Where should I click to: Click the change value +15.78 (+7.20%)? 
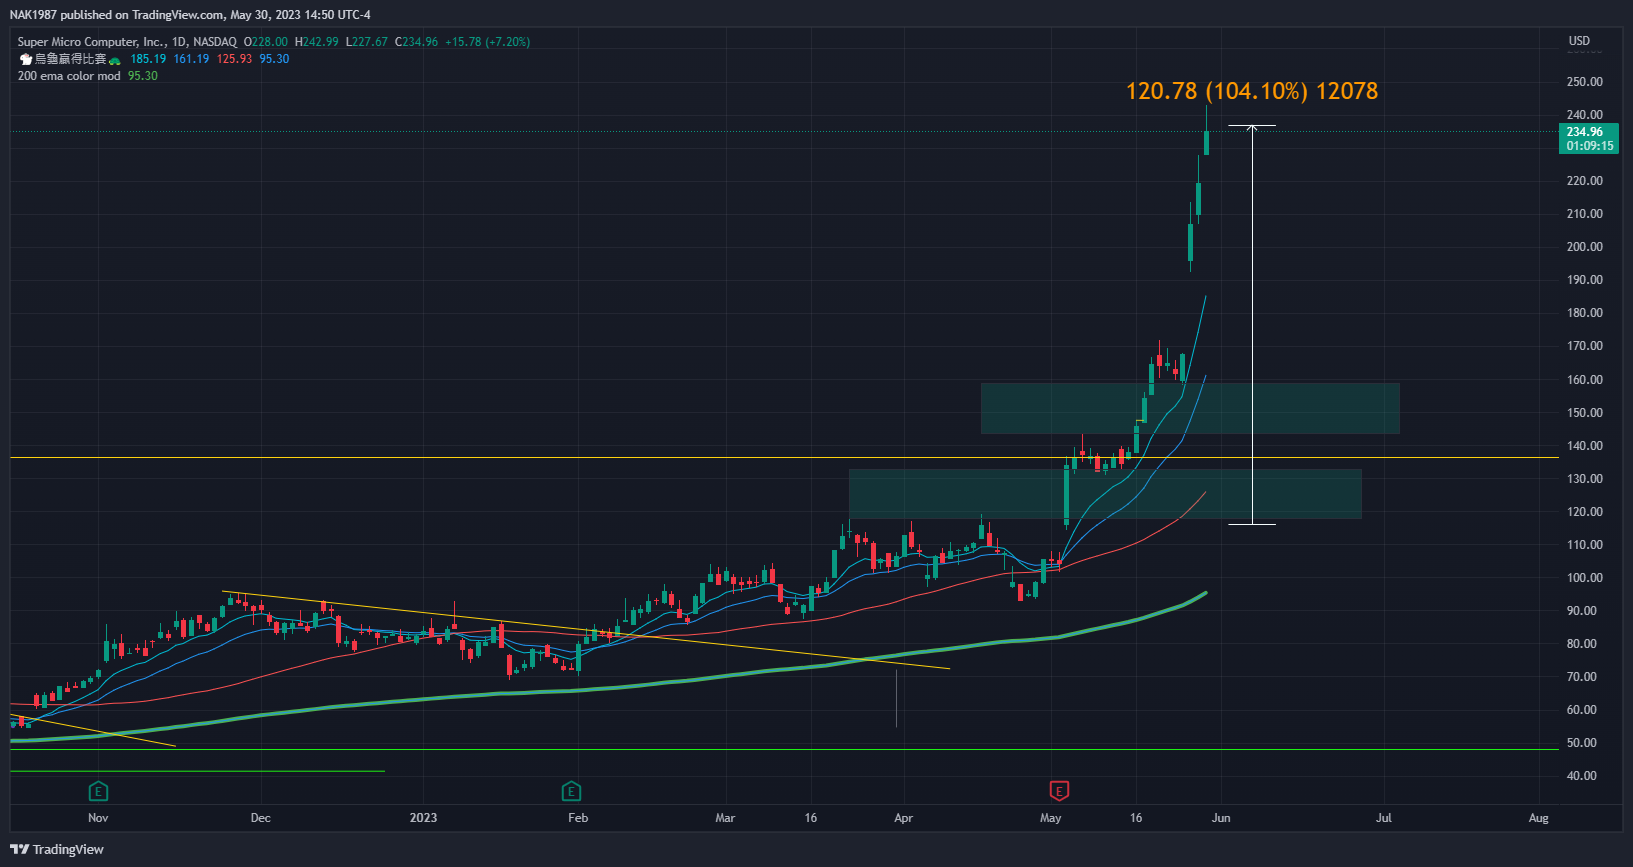(x=488, y=42)
